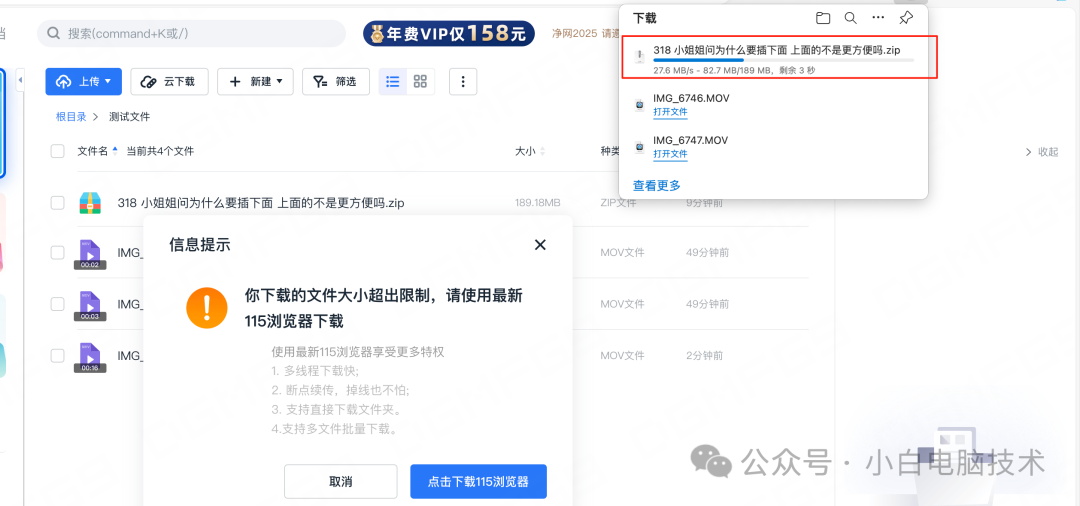Click the 00:16 MOV video thumbnail
1080x506 pixels.
[90, 357]
